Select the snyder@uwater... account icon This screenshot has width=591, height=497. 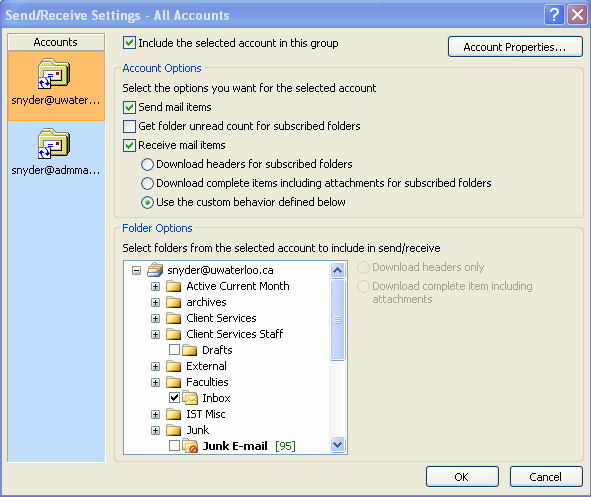coord(54,74)
